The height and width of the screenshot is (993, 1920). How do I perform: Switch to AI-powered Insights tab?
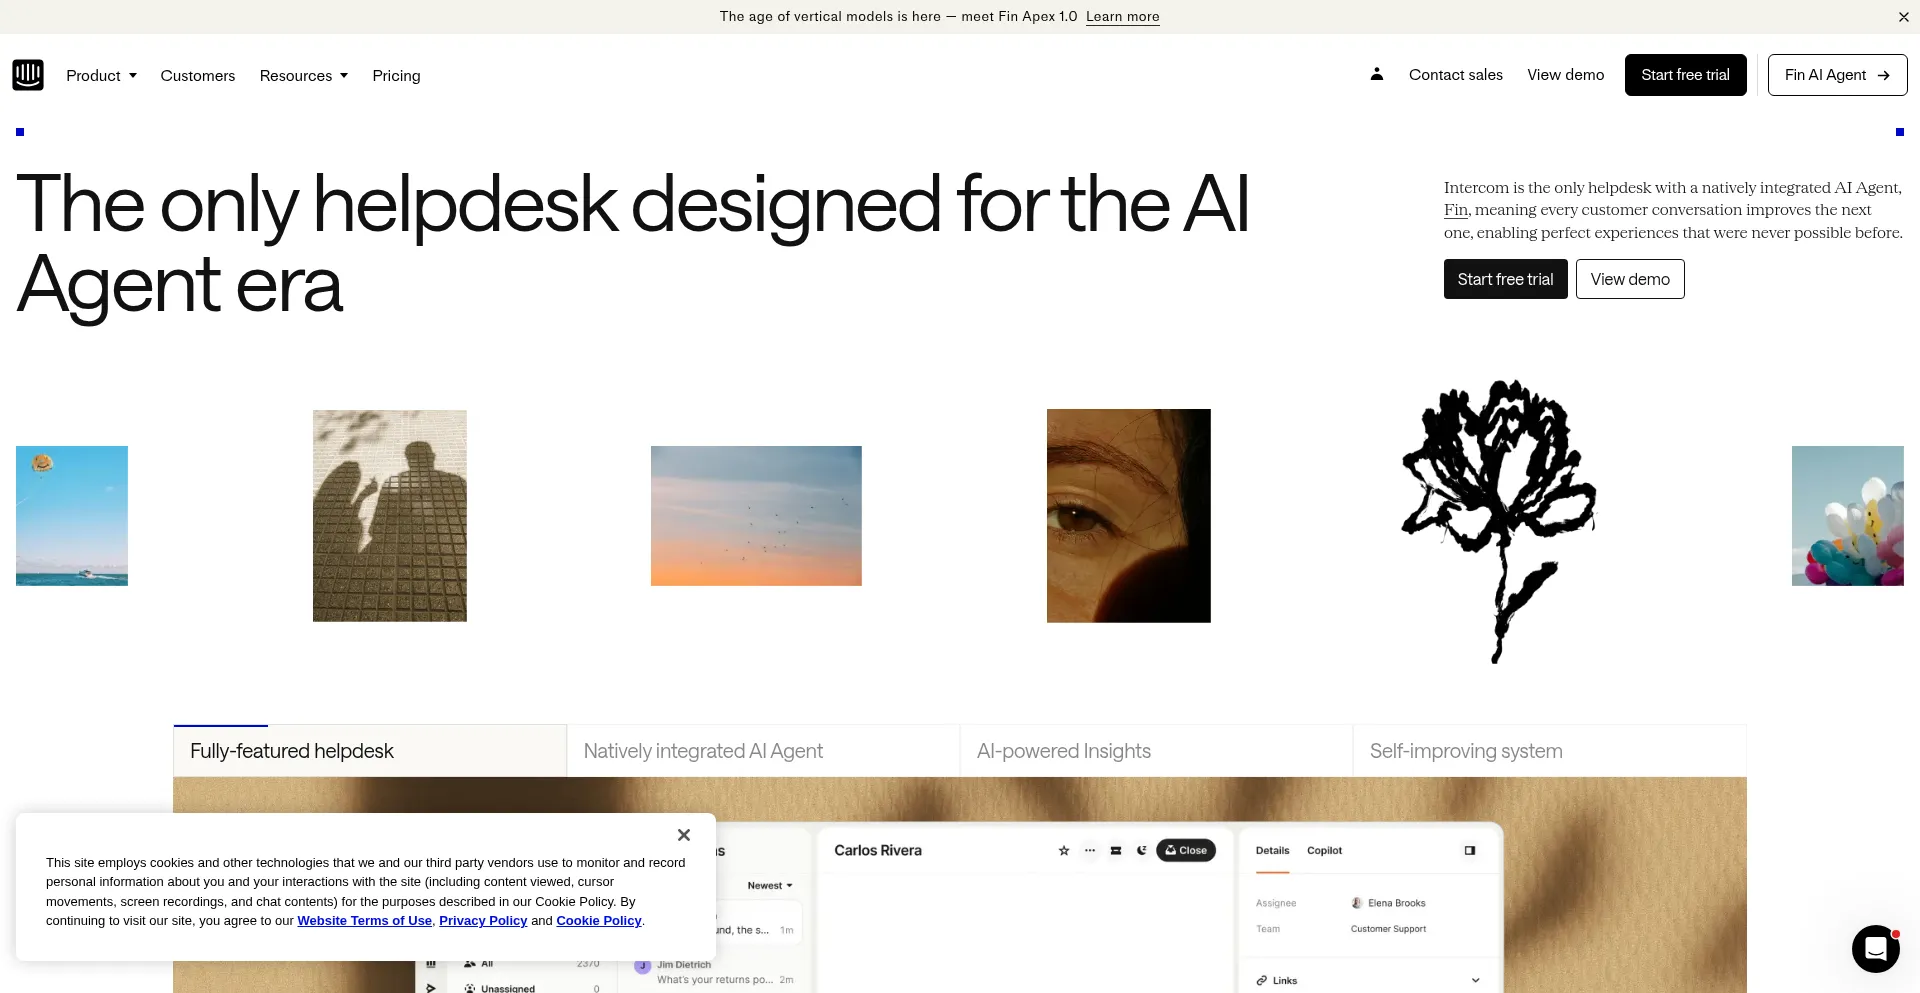tap(1156, 751)
